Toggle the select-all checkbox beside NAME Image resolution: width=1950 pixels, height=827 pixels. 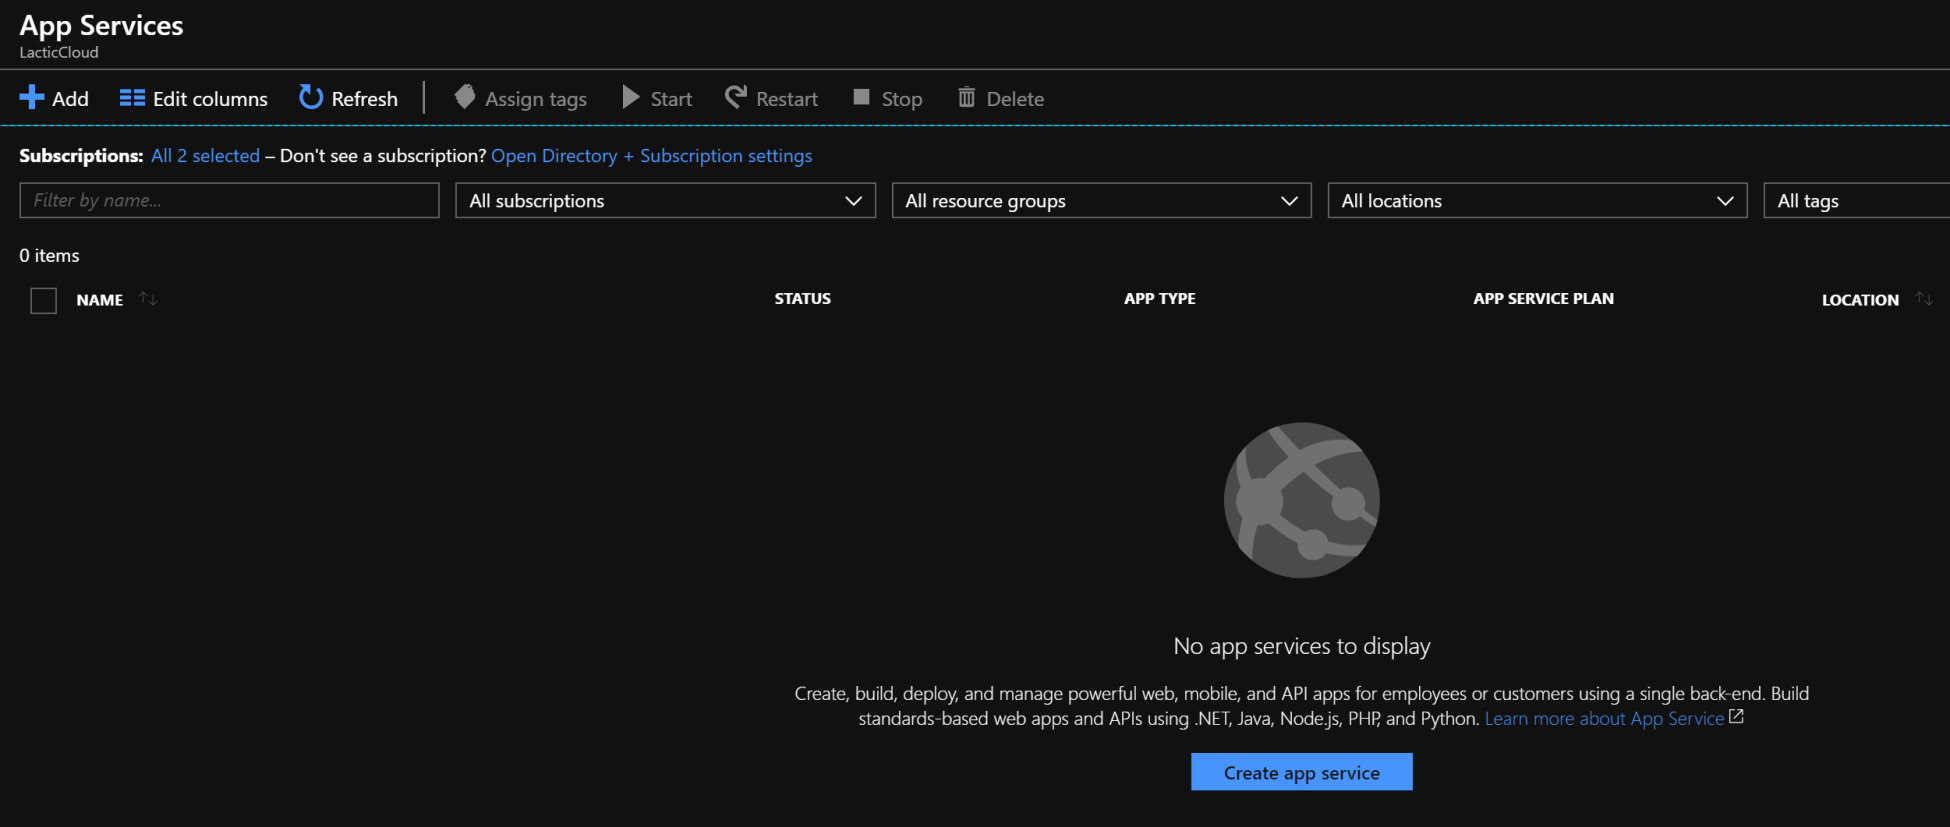44,300
